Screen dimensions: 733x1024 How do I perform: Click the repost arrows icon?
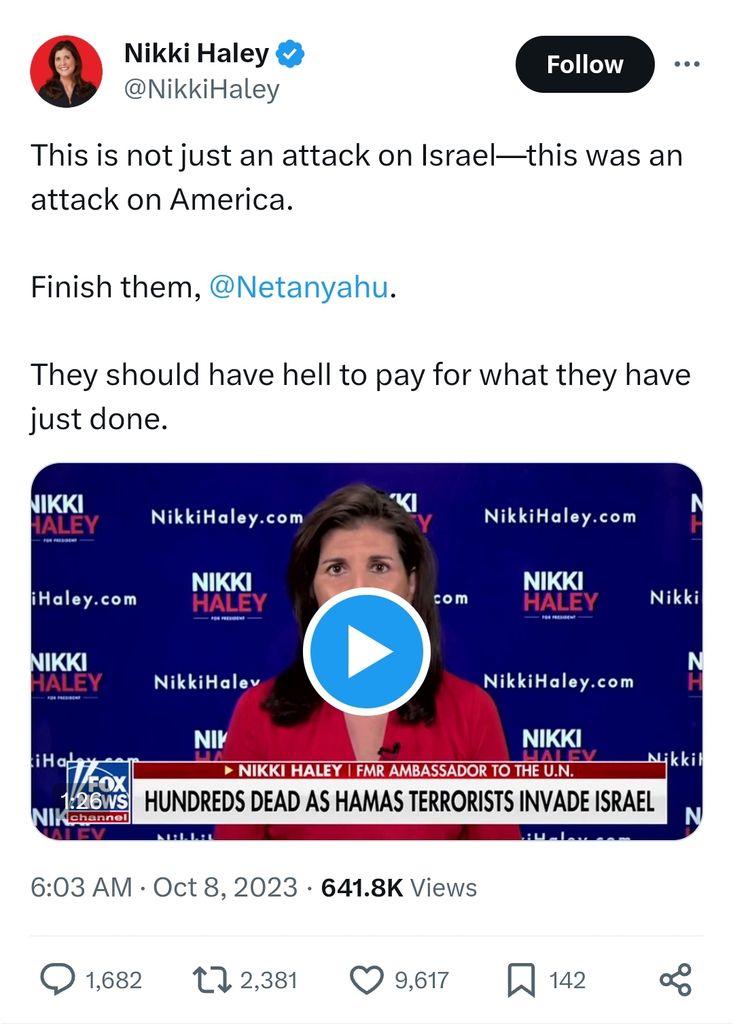tap(212, 980)
